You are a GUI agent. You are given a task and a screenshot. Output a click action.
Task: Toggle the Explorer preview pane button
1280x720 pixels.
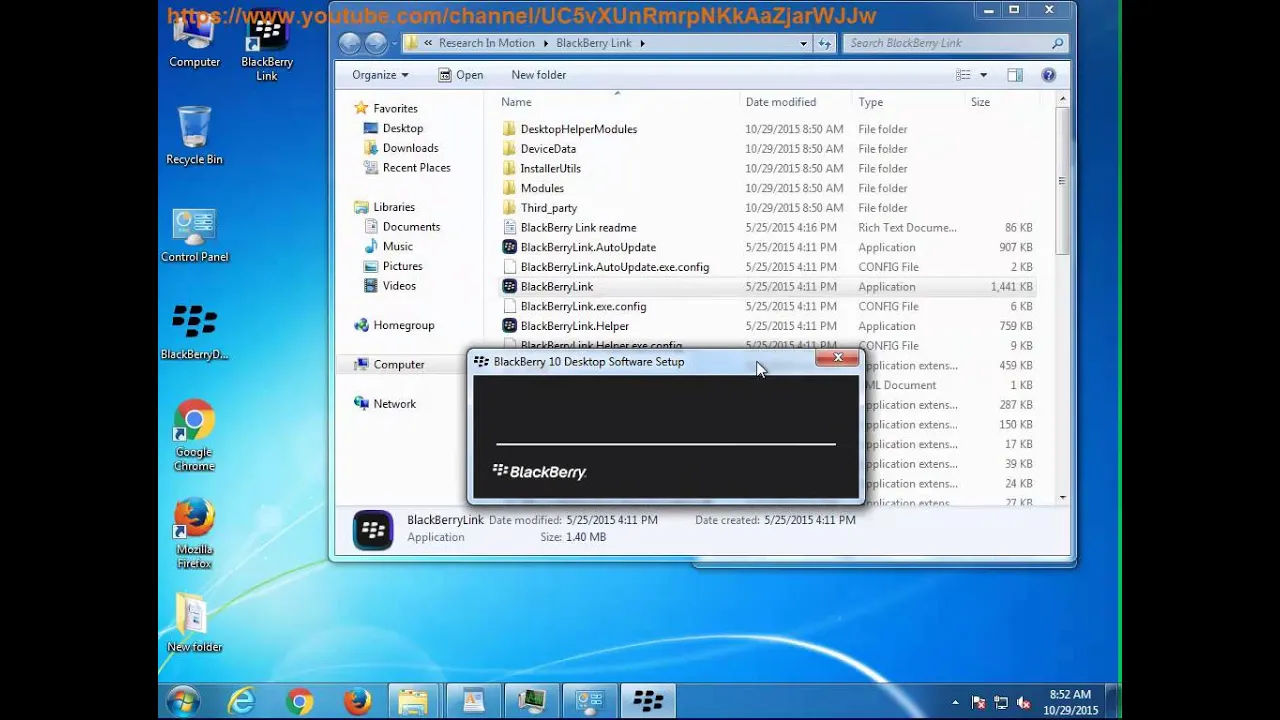pyautogui.click(x=1015, y=75)
